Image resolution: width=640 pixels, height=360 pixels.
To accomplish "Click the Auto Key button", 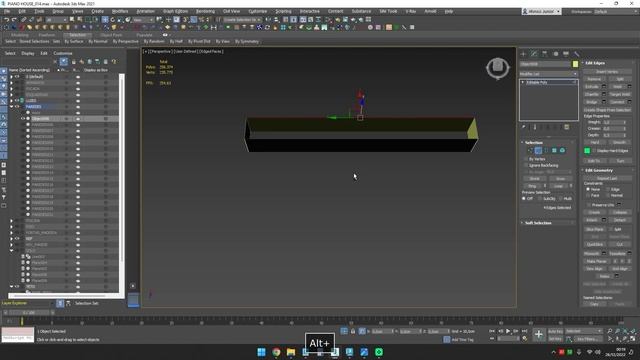I will tap(555, 331).
